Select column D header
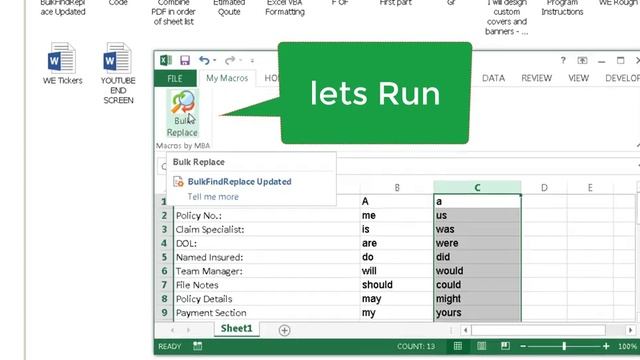640x360 pixels. [544, 187]
